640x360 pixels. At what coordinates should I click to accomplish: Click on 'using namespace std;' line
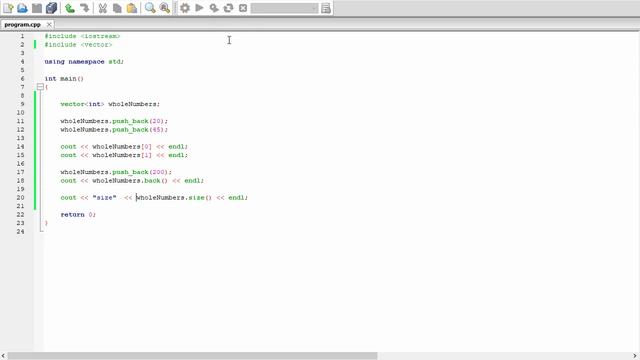point(84,62)
